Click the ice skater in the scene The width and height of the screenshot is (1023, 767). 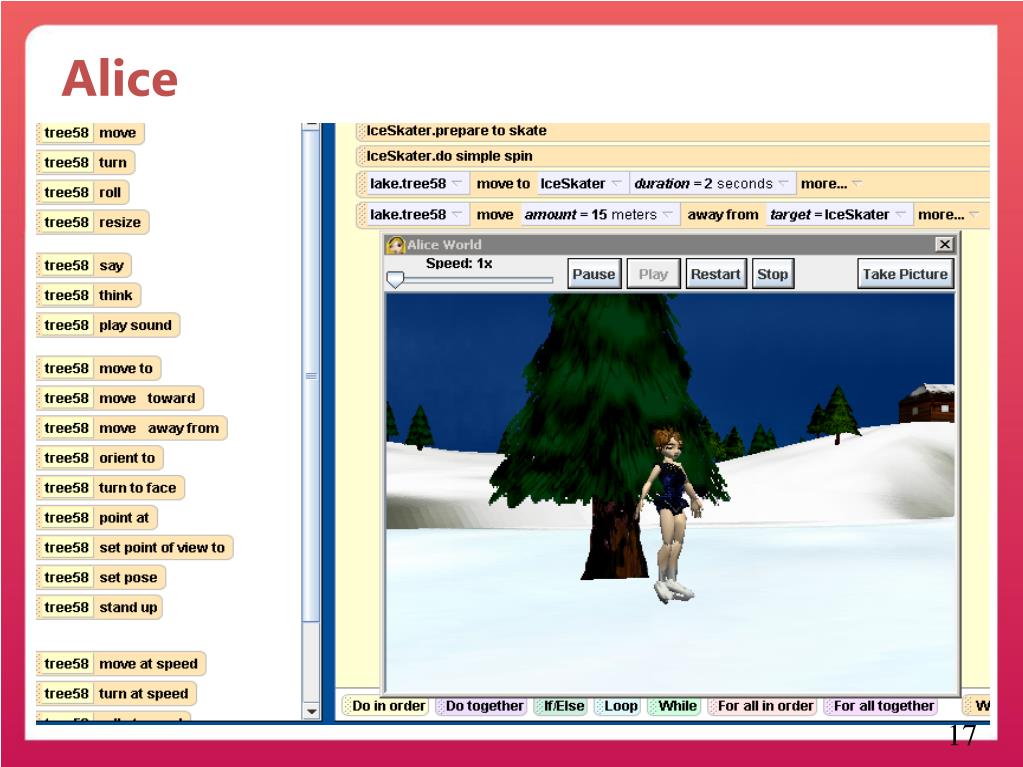click(x=671, y=515)
